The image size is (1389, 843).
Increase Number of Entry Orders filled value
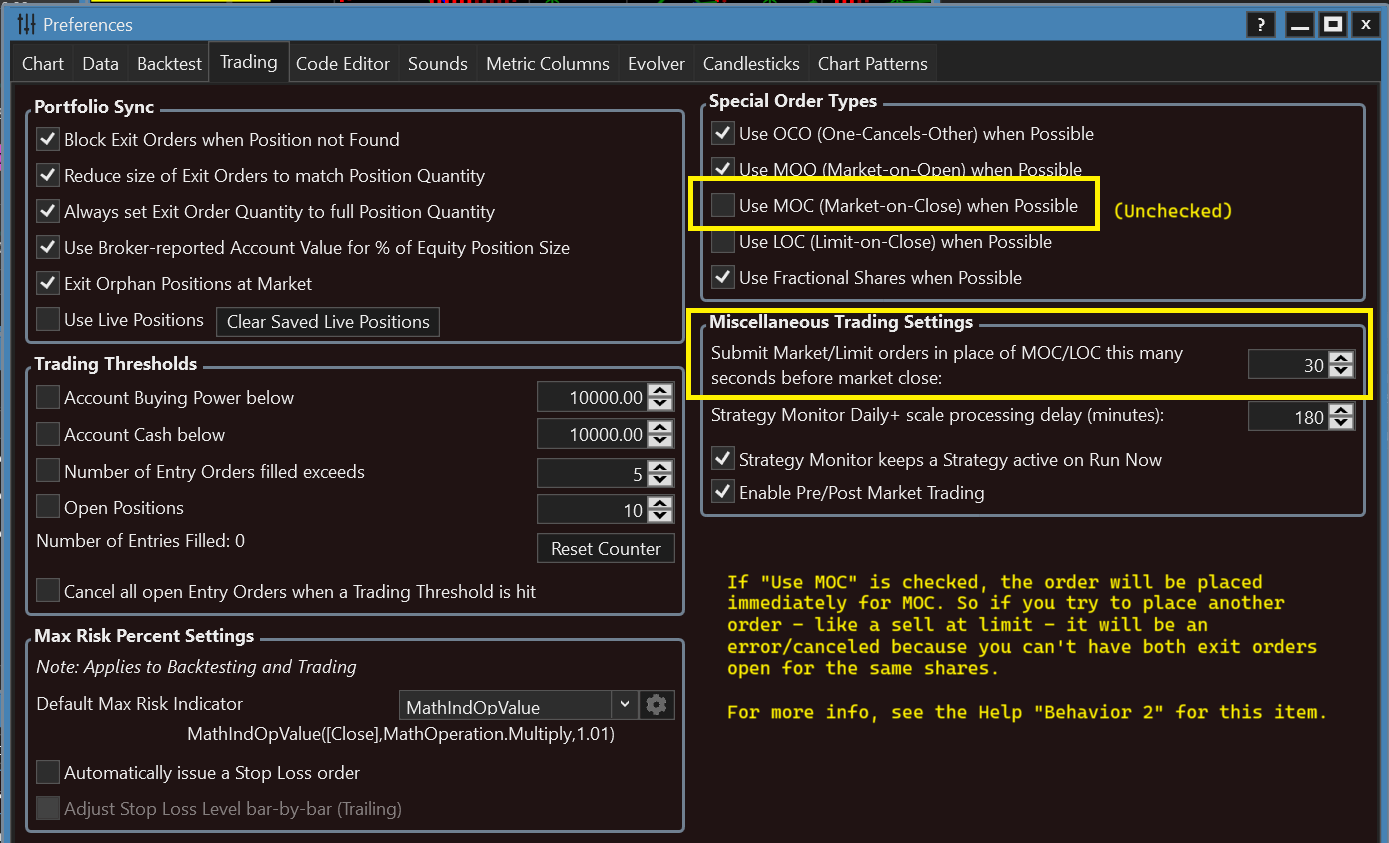tap(660, 465)
